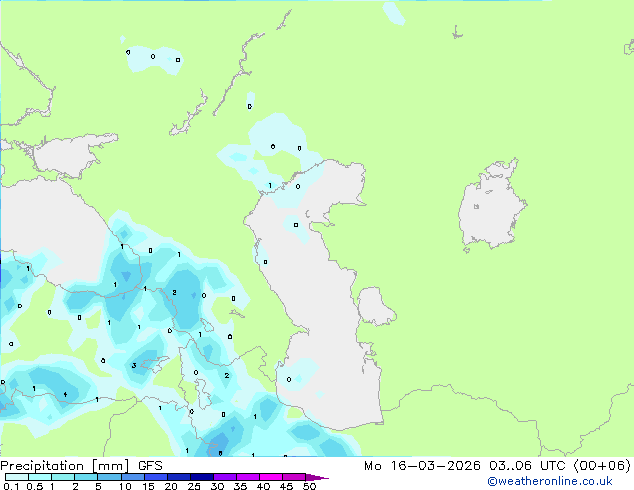Click the legend scale label "10"
This screenshot has height=490, width=634.
tap(125, 486)
